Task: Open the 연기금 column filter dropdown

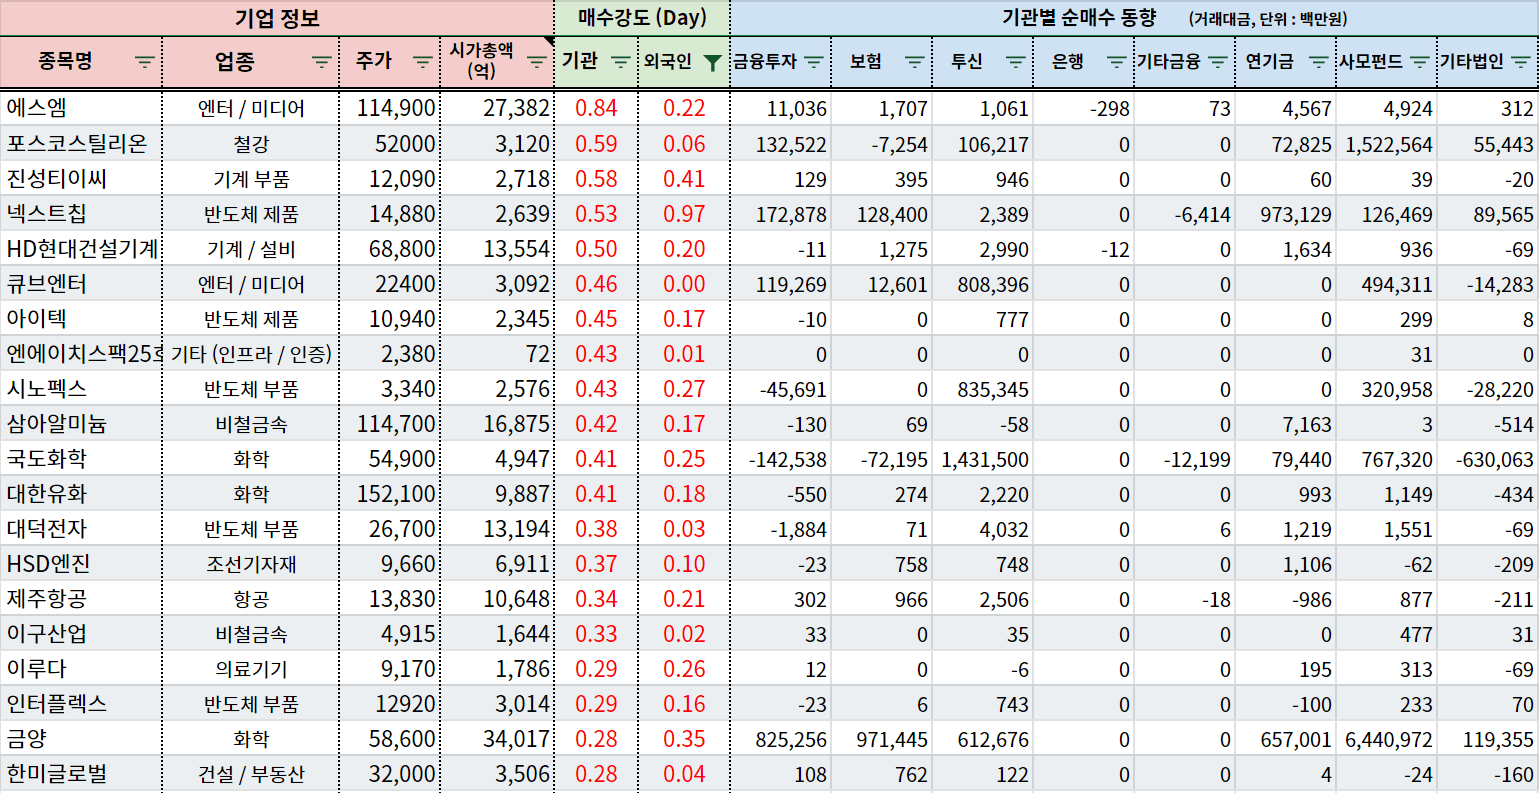Action: [x=1318, y=62]
